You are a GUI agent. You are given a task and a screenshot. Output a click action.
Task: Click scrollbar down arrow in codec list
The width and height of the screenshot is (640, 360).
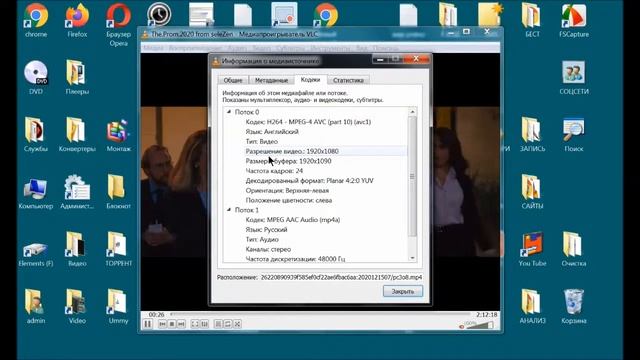412,258
